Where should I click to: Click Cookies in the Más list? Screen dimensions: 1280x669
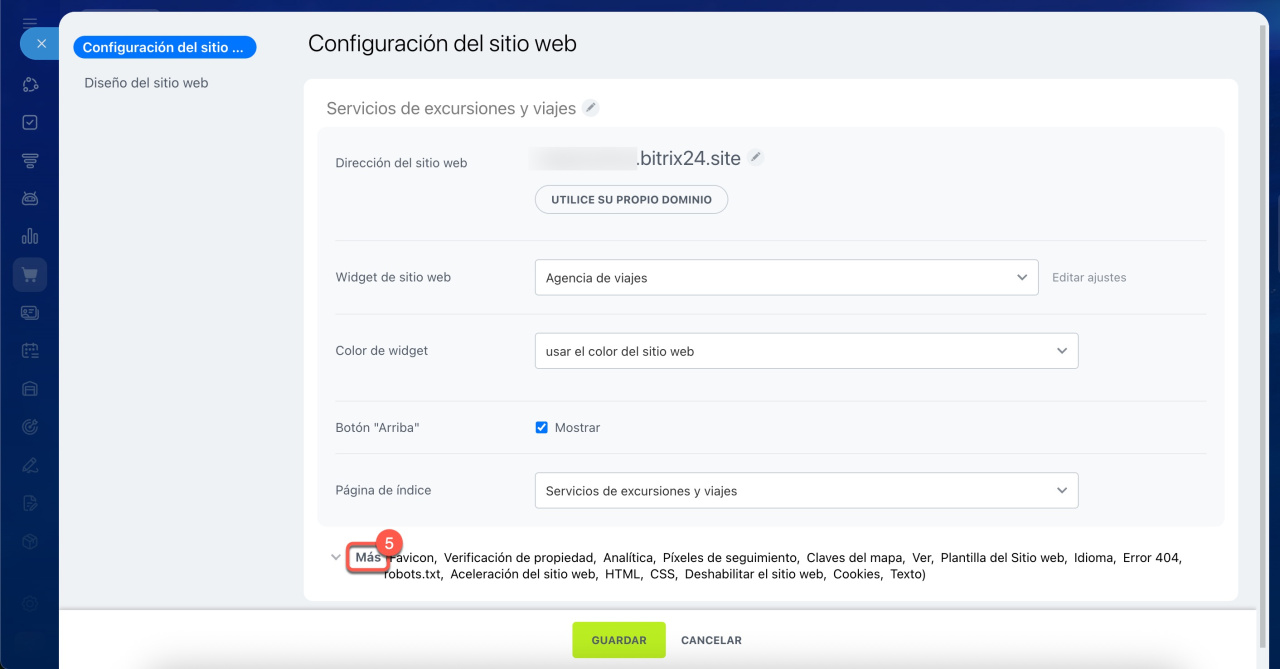(x=857, y=574)
